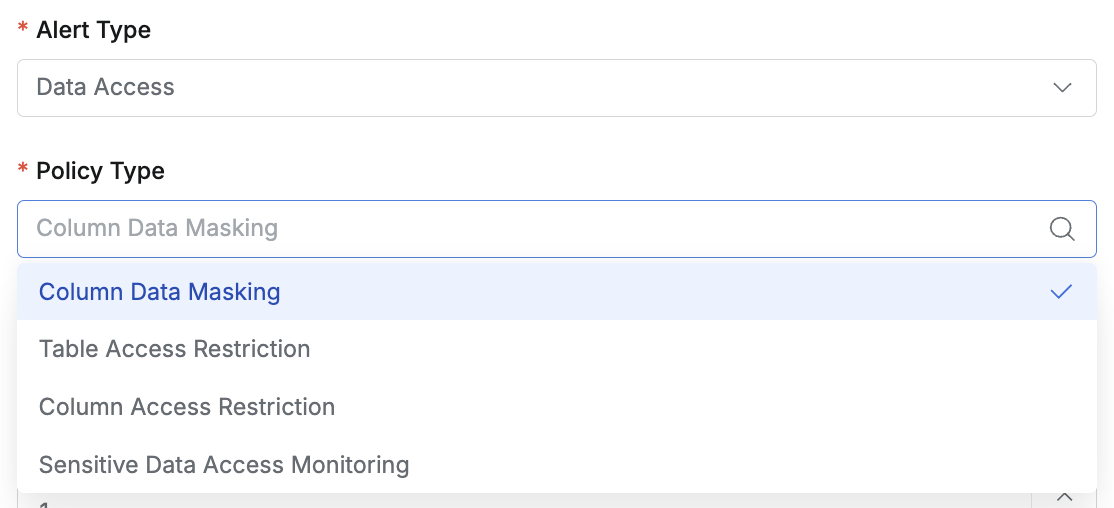Click the magnifier search icon in Policy Type

[x=1062, y=229]
